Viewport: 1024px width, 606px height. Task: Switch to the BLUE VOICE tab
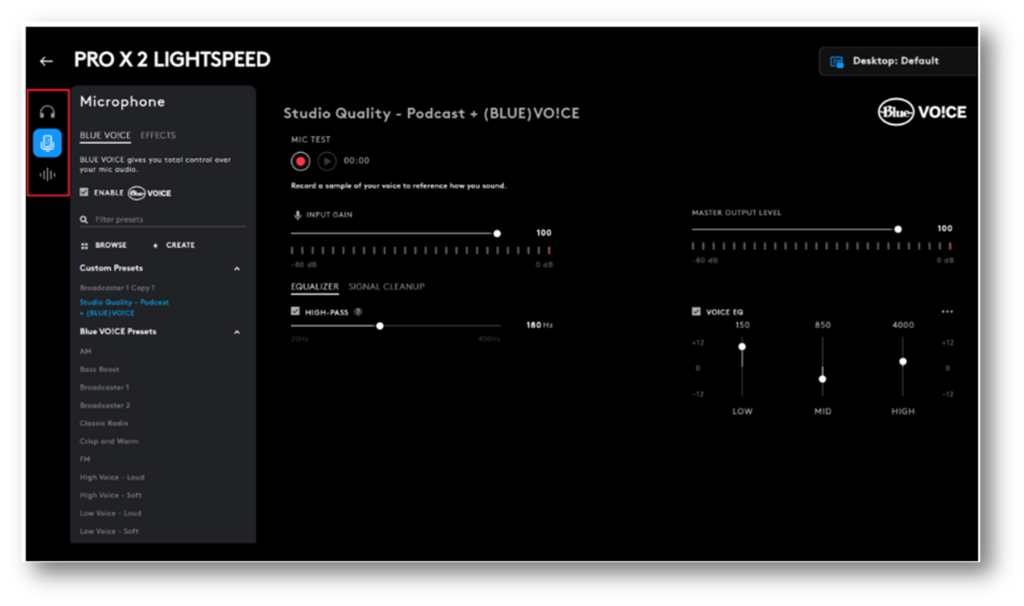coord(105,135)
